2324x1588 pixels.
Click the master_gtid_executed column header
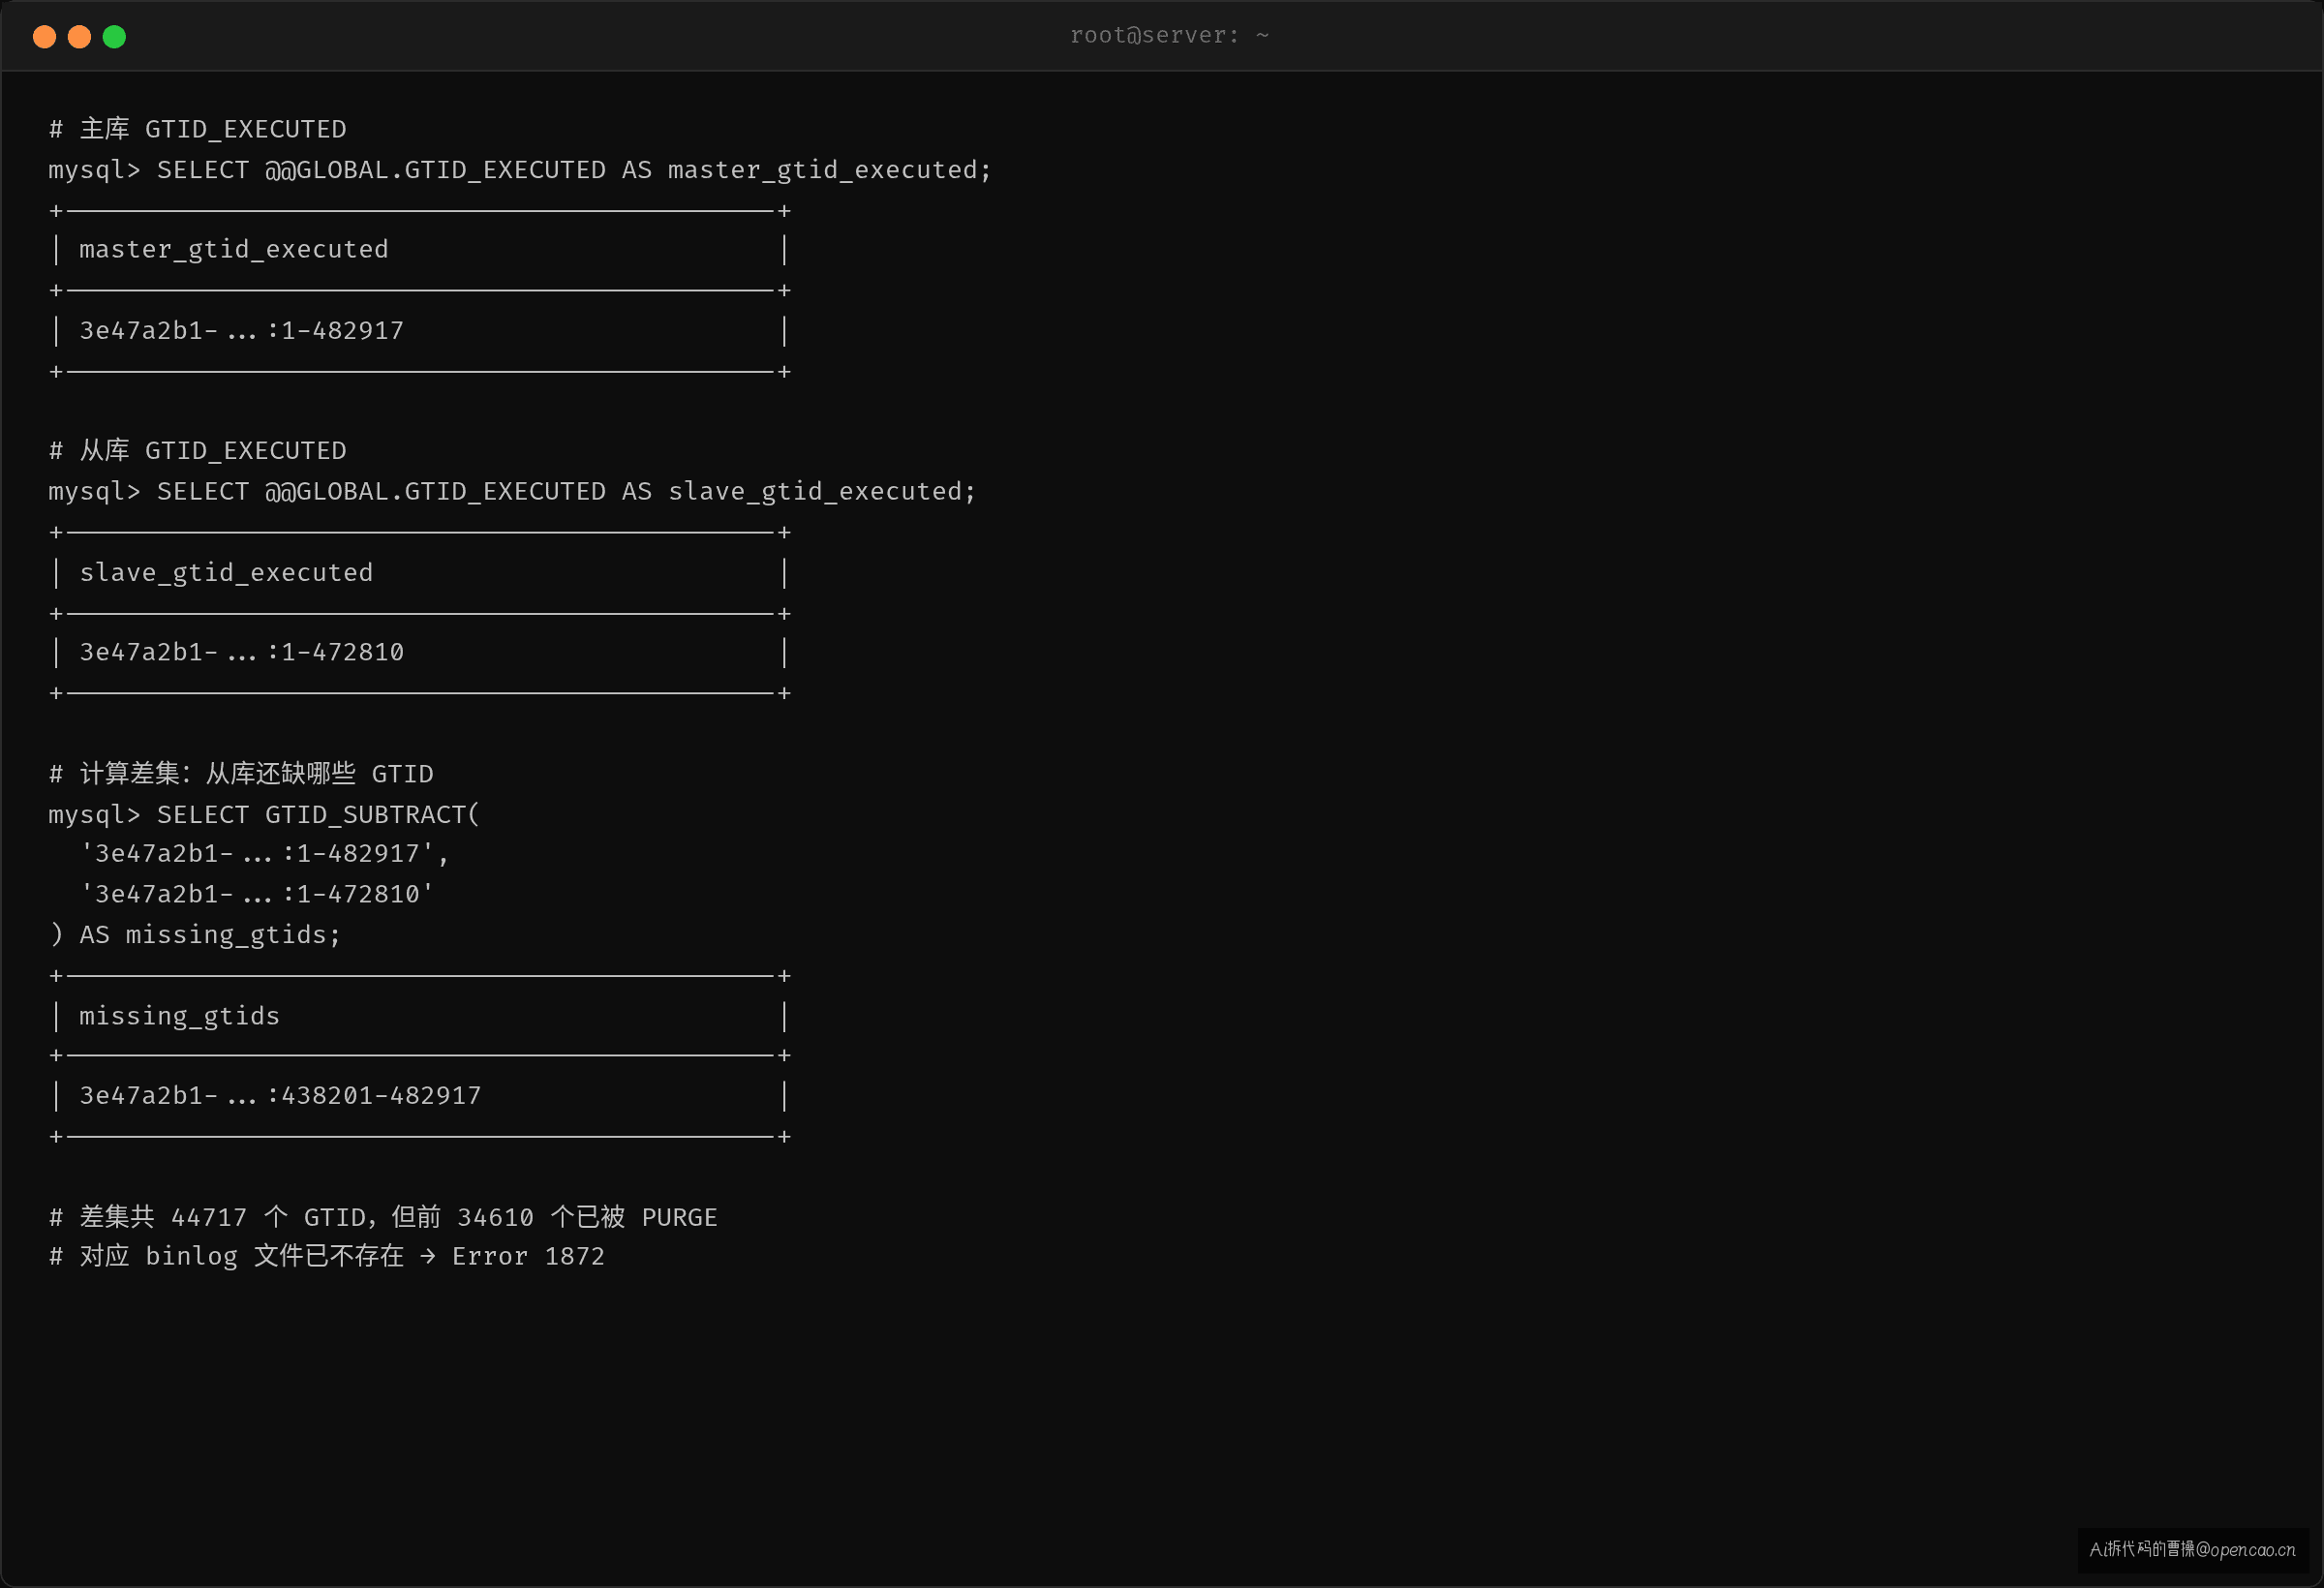pos(234,250)
